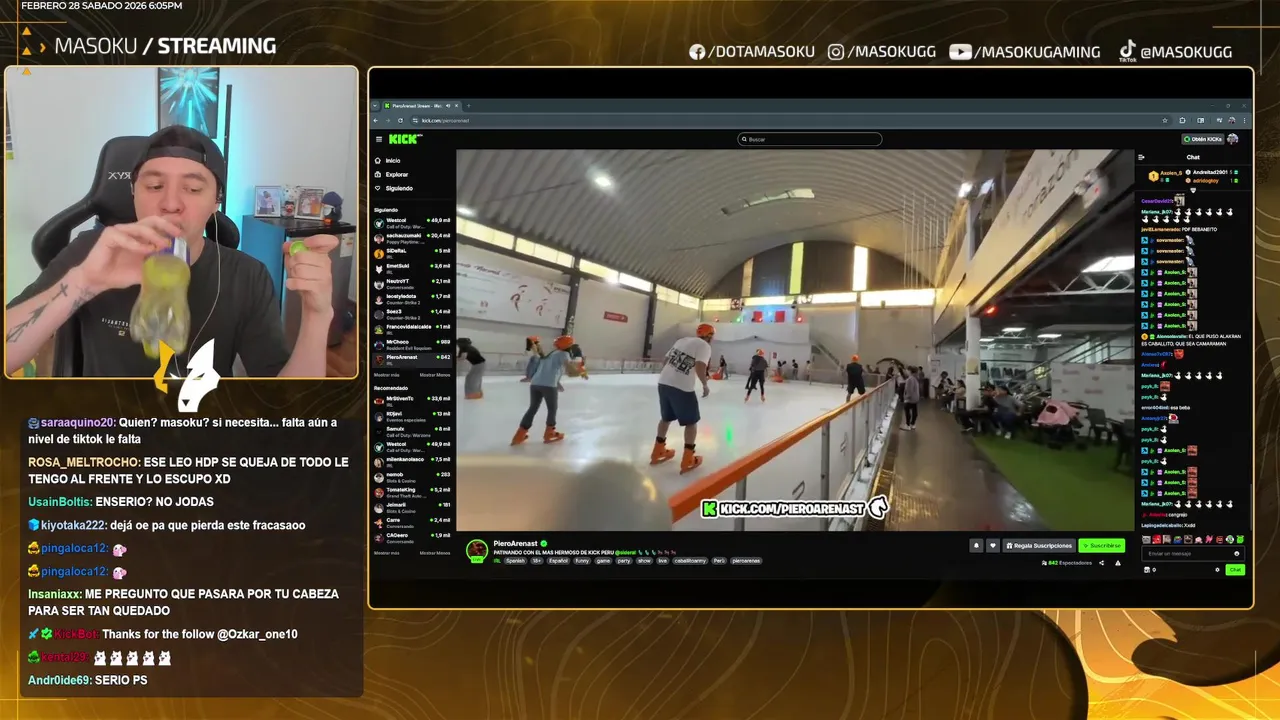1280x720 pixels.
Task: Open Samulx recommended channel
Action: [x=412, y=430]
